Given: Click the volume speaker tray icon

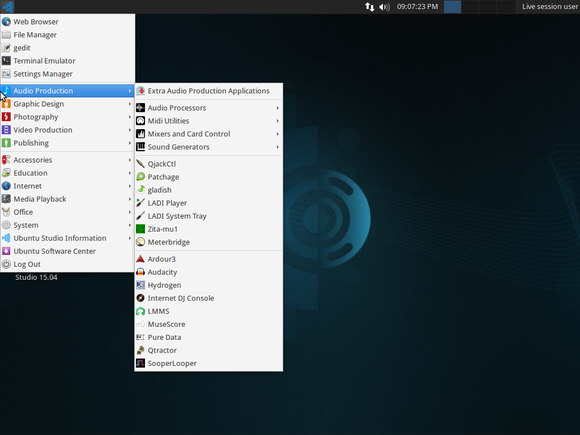Looking at the screenshot, I should point(384,7).
